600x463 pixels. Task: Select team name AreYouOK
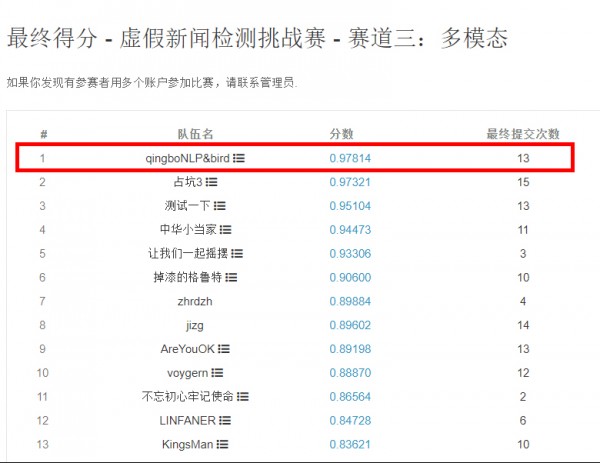[x=188, y=349]
